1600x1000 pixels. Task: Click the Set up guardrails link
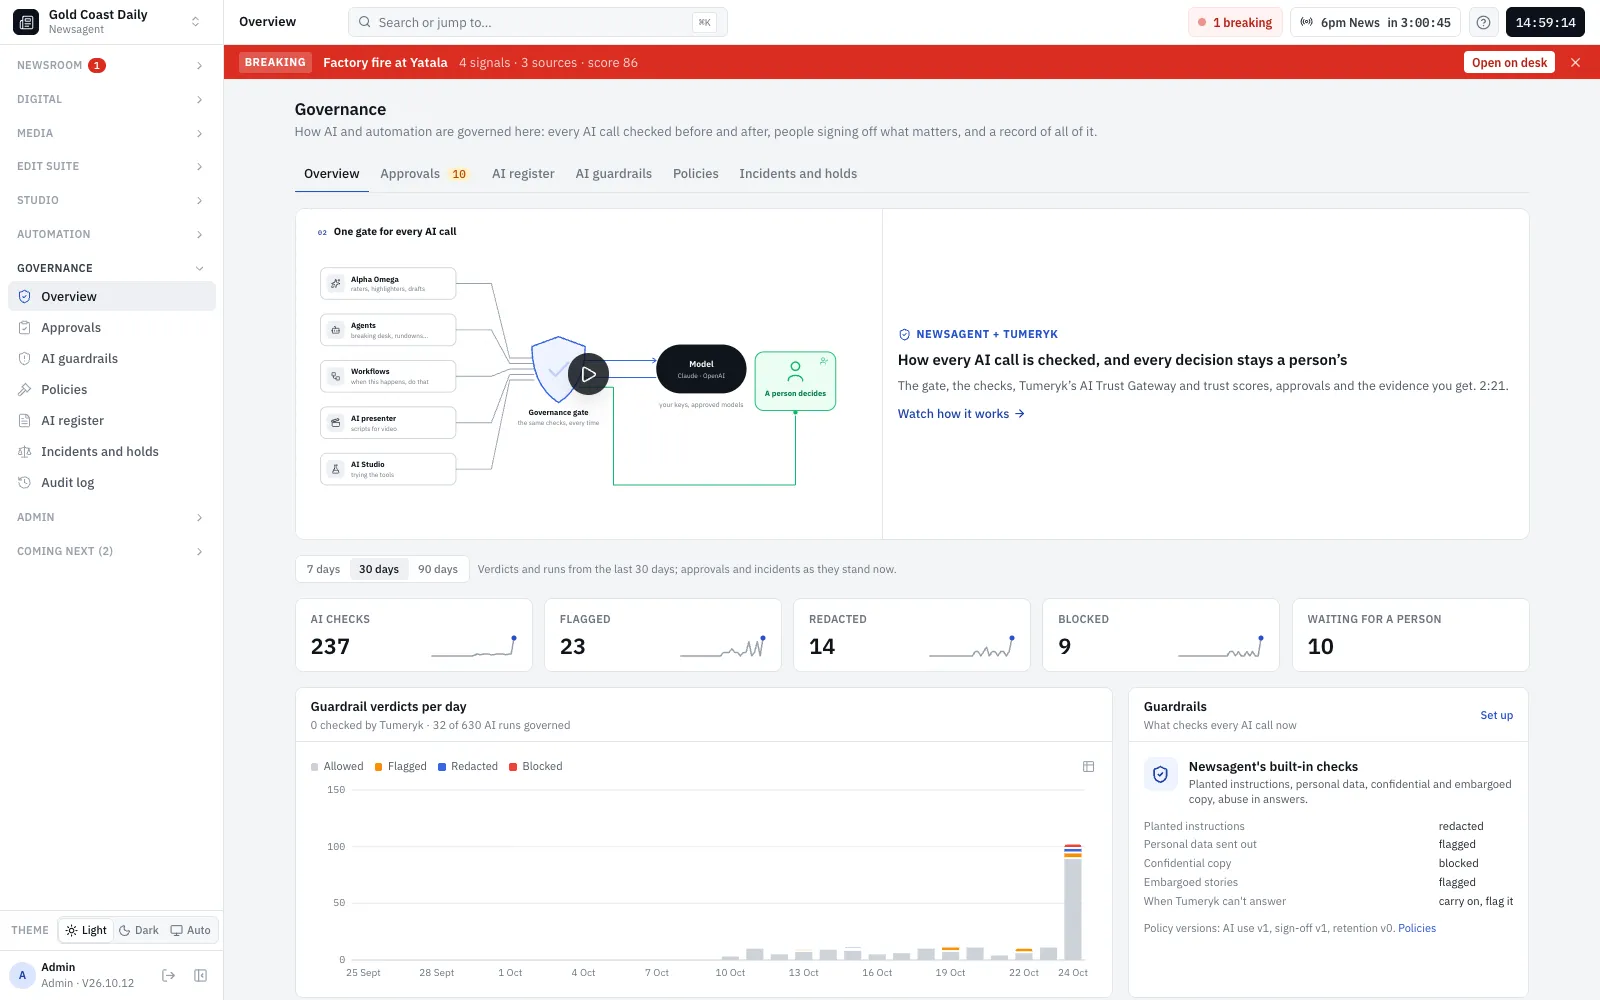point(1497,715)
